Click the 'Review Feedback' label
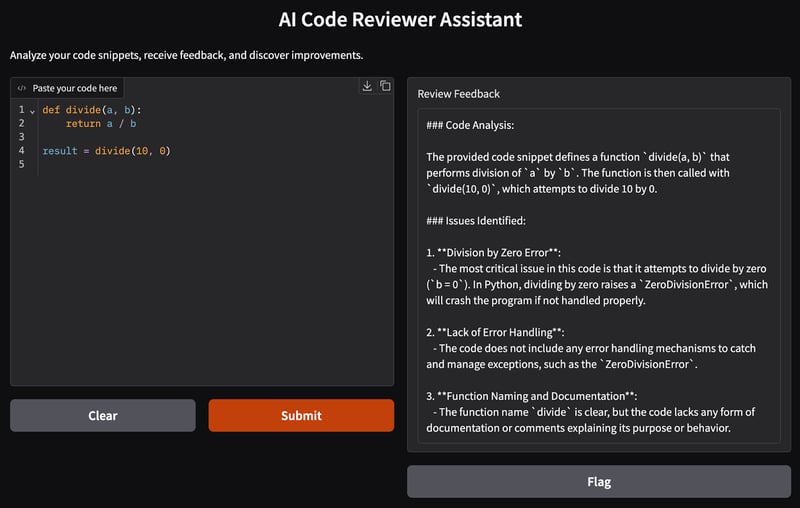 pos(458,94)
